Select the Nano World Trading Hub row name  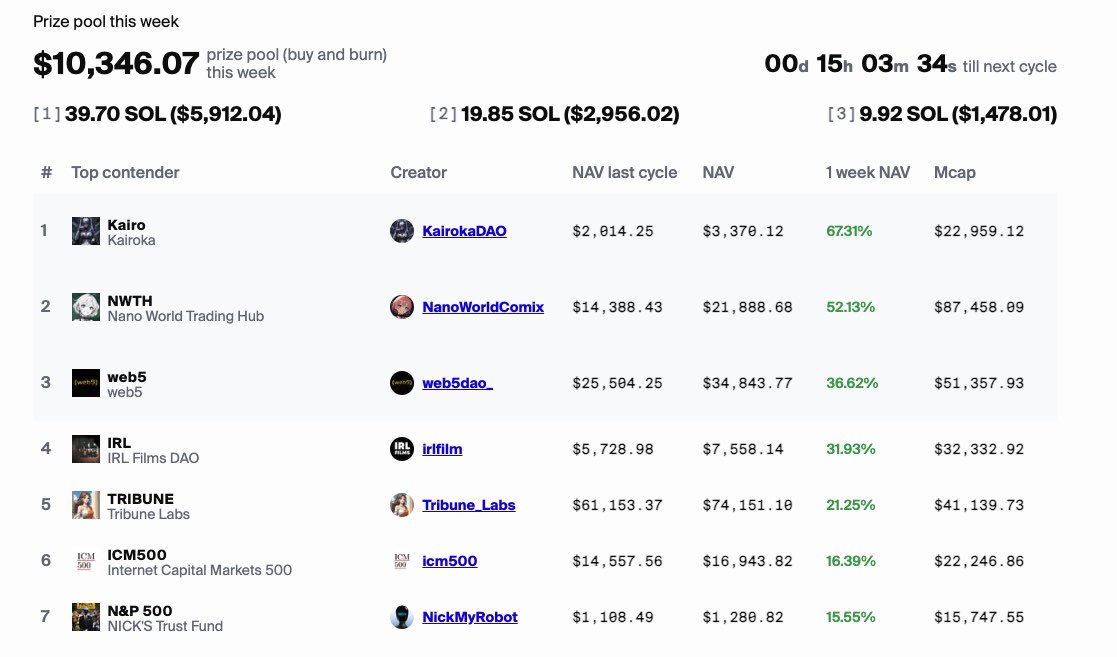coord(185,316)
